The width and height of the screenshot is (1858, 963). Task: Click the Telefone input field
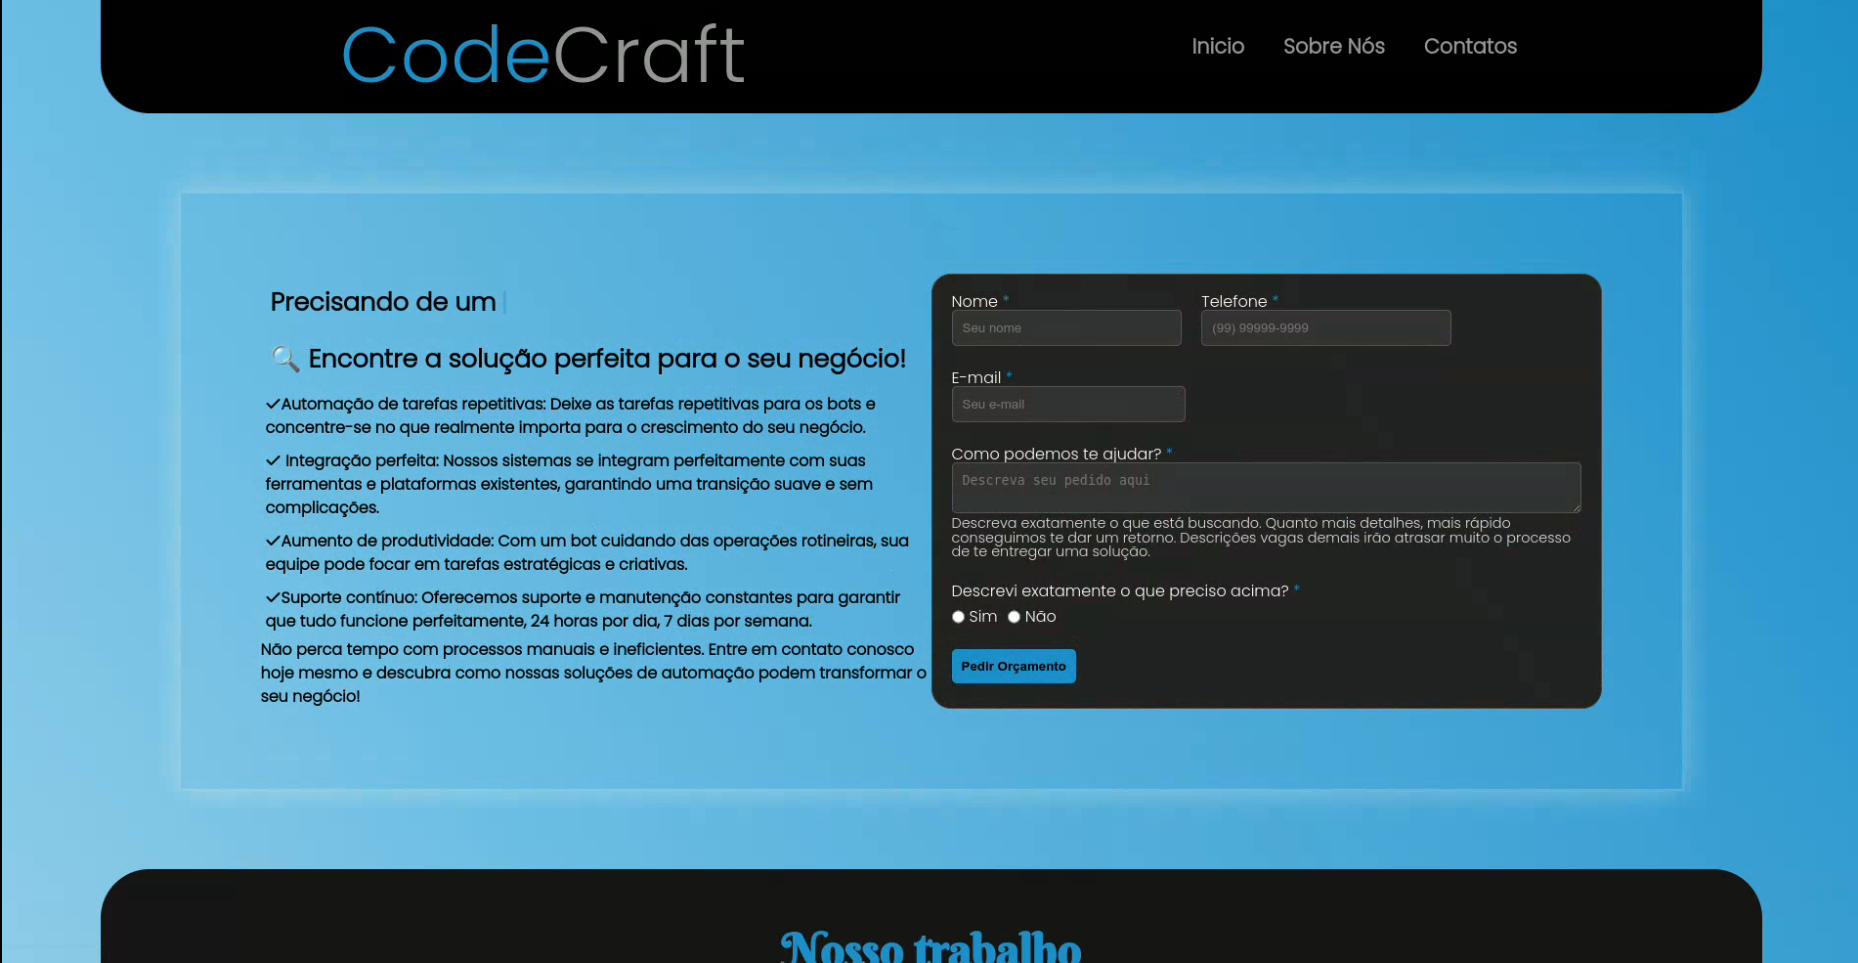click(1325, 328)
